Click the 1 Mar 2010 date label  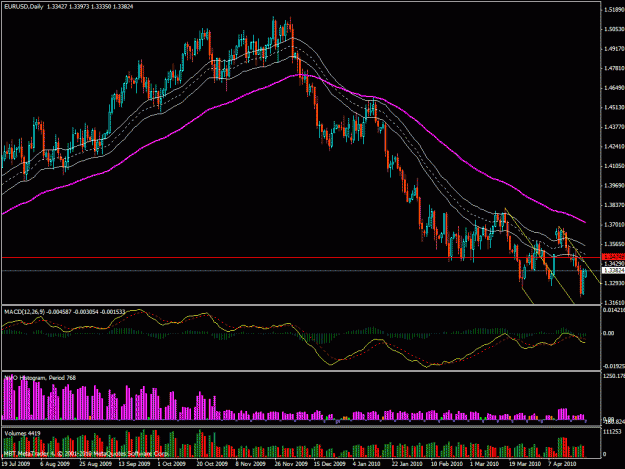(x=484, y=464)
